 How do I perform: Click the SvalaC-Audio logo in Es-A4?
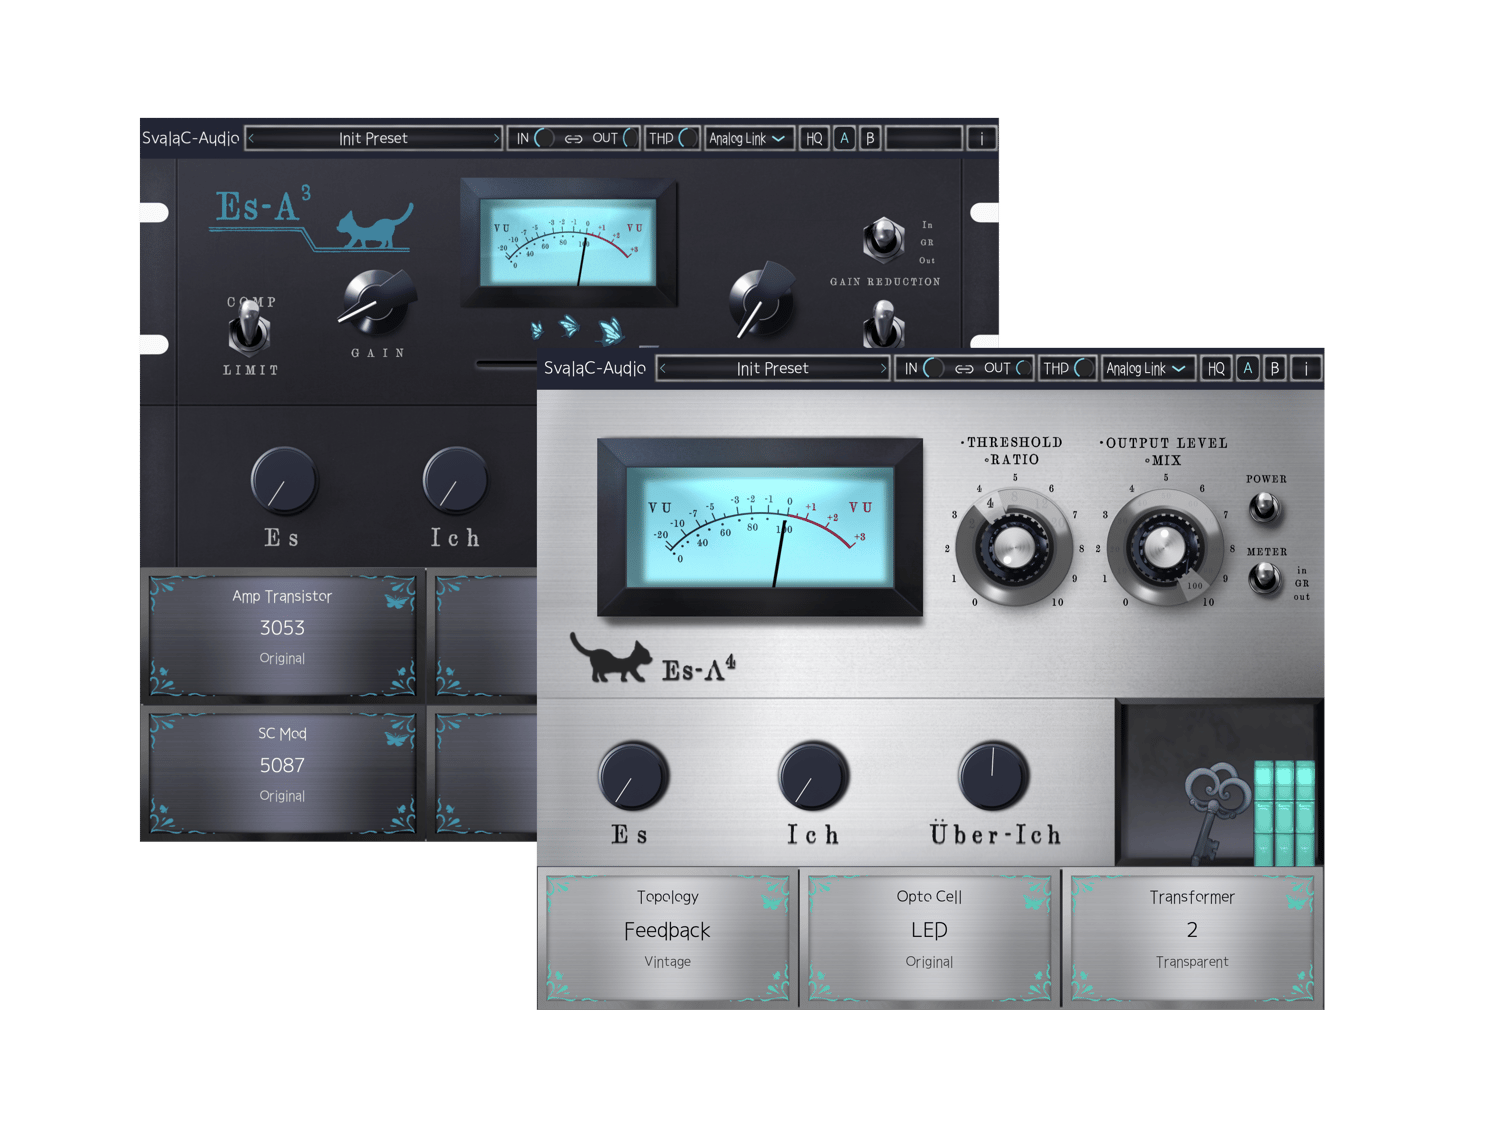[x=595, y=369]
